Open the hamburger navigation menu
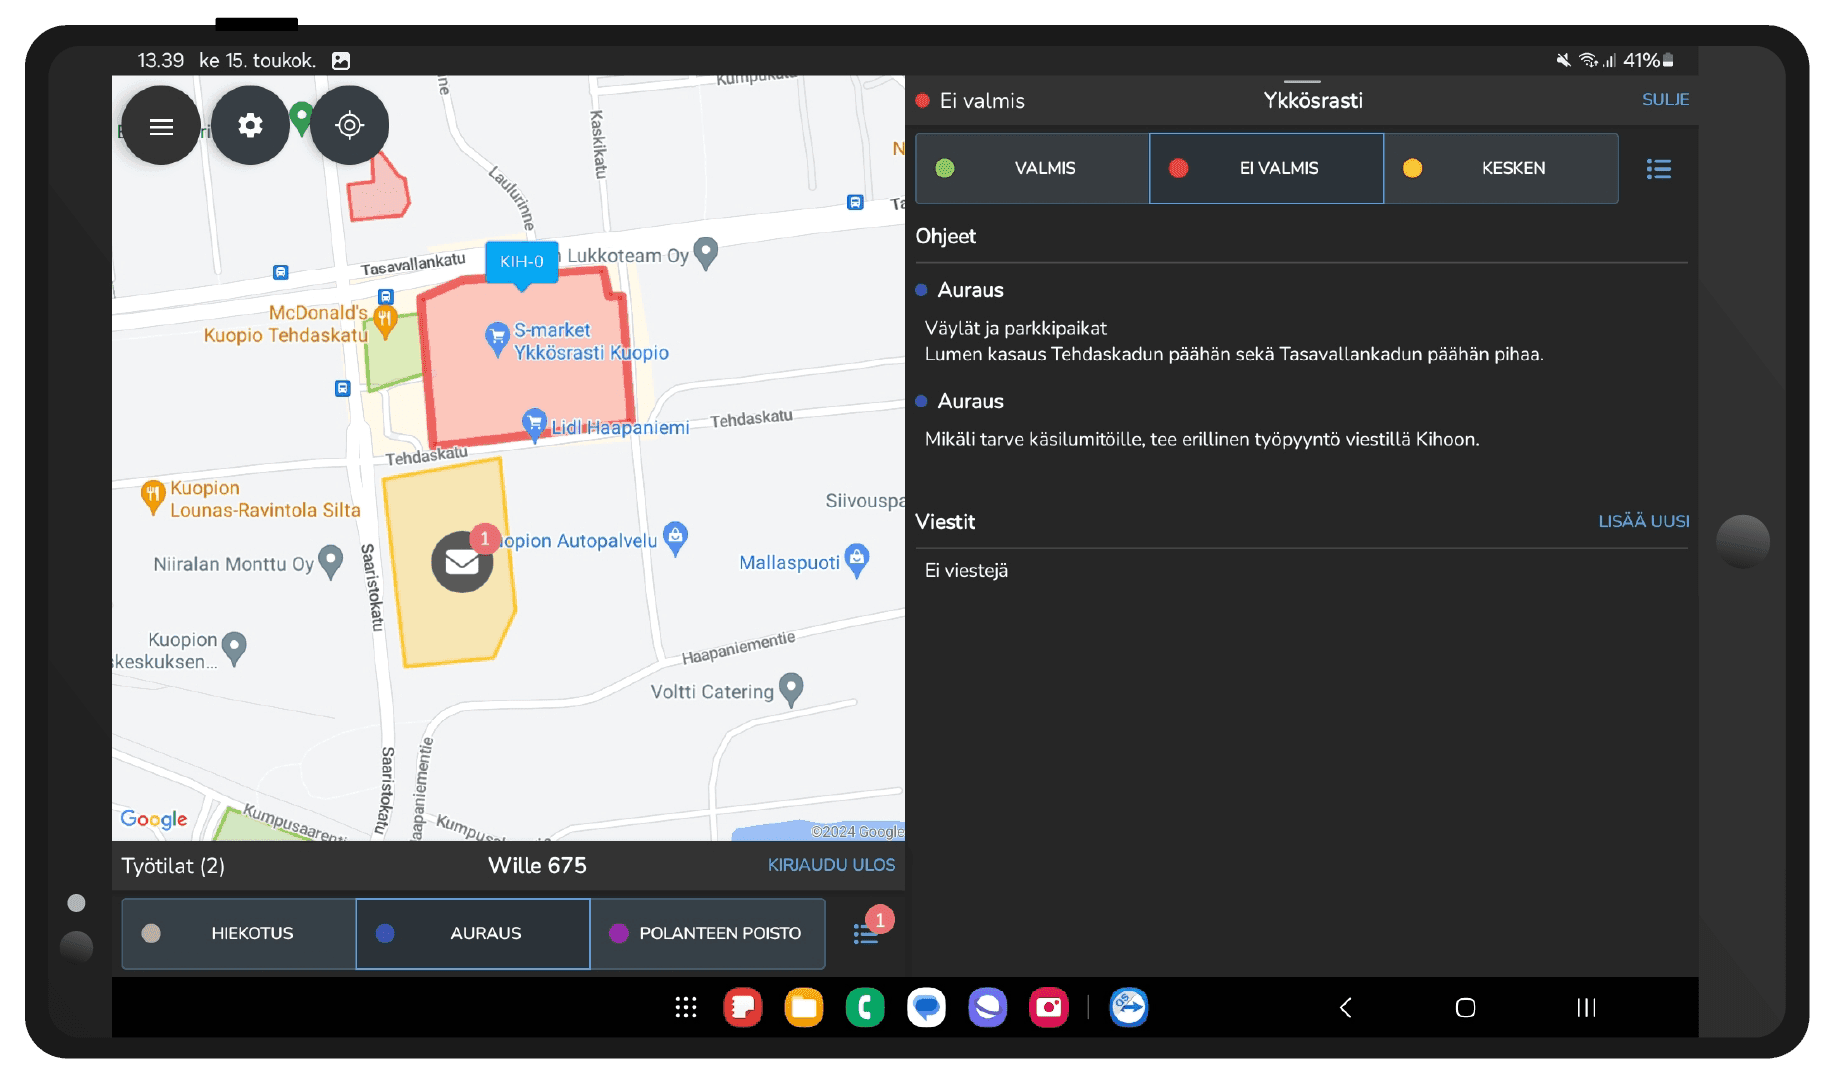The height and width of the screenshot is (1081, 1834). pyautogui.click(x=160, y=125)
